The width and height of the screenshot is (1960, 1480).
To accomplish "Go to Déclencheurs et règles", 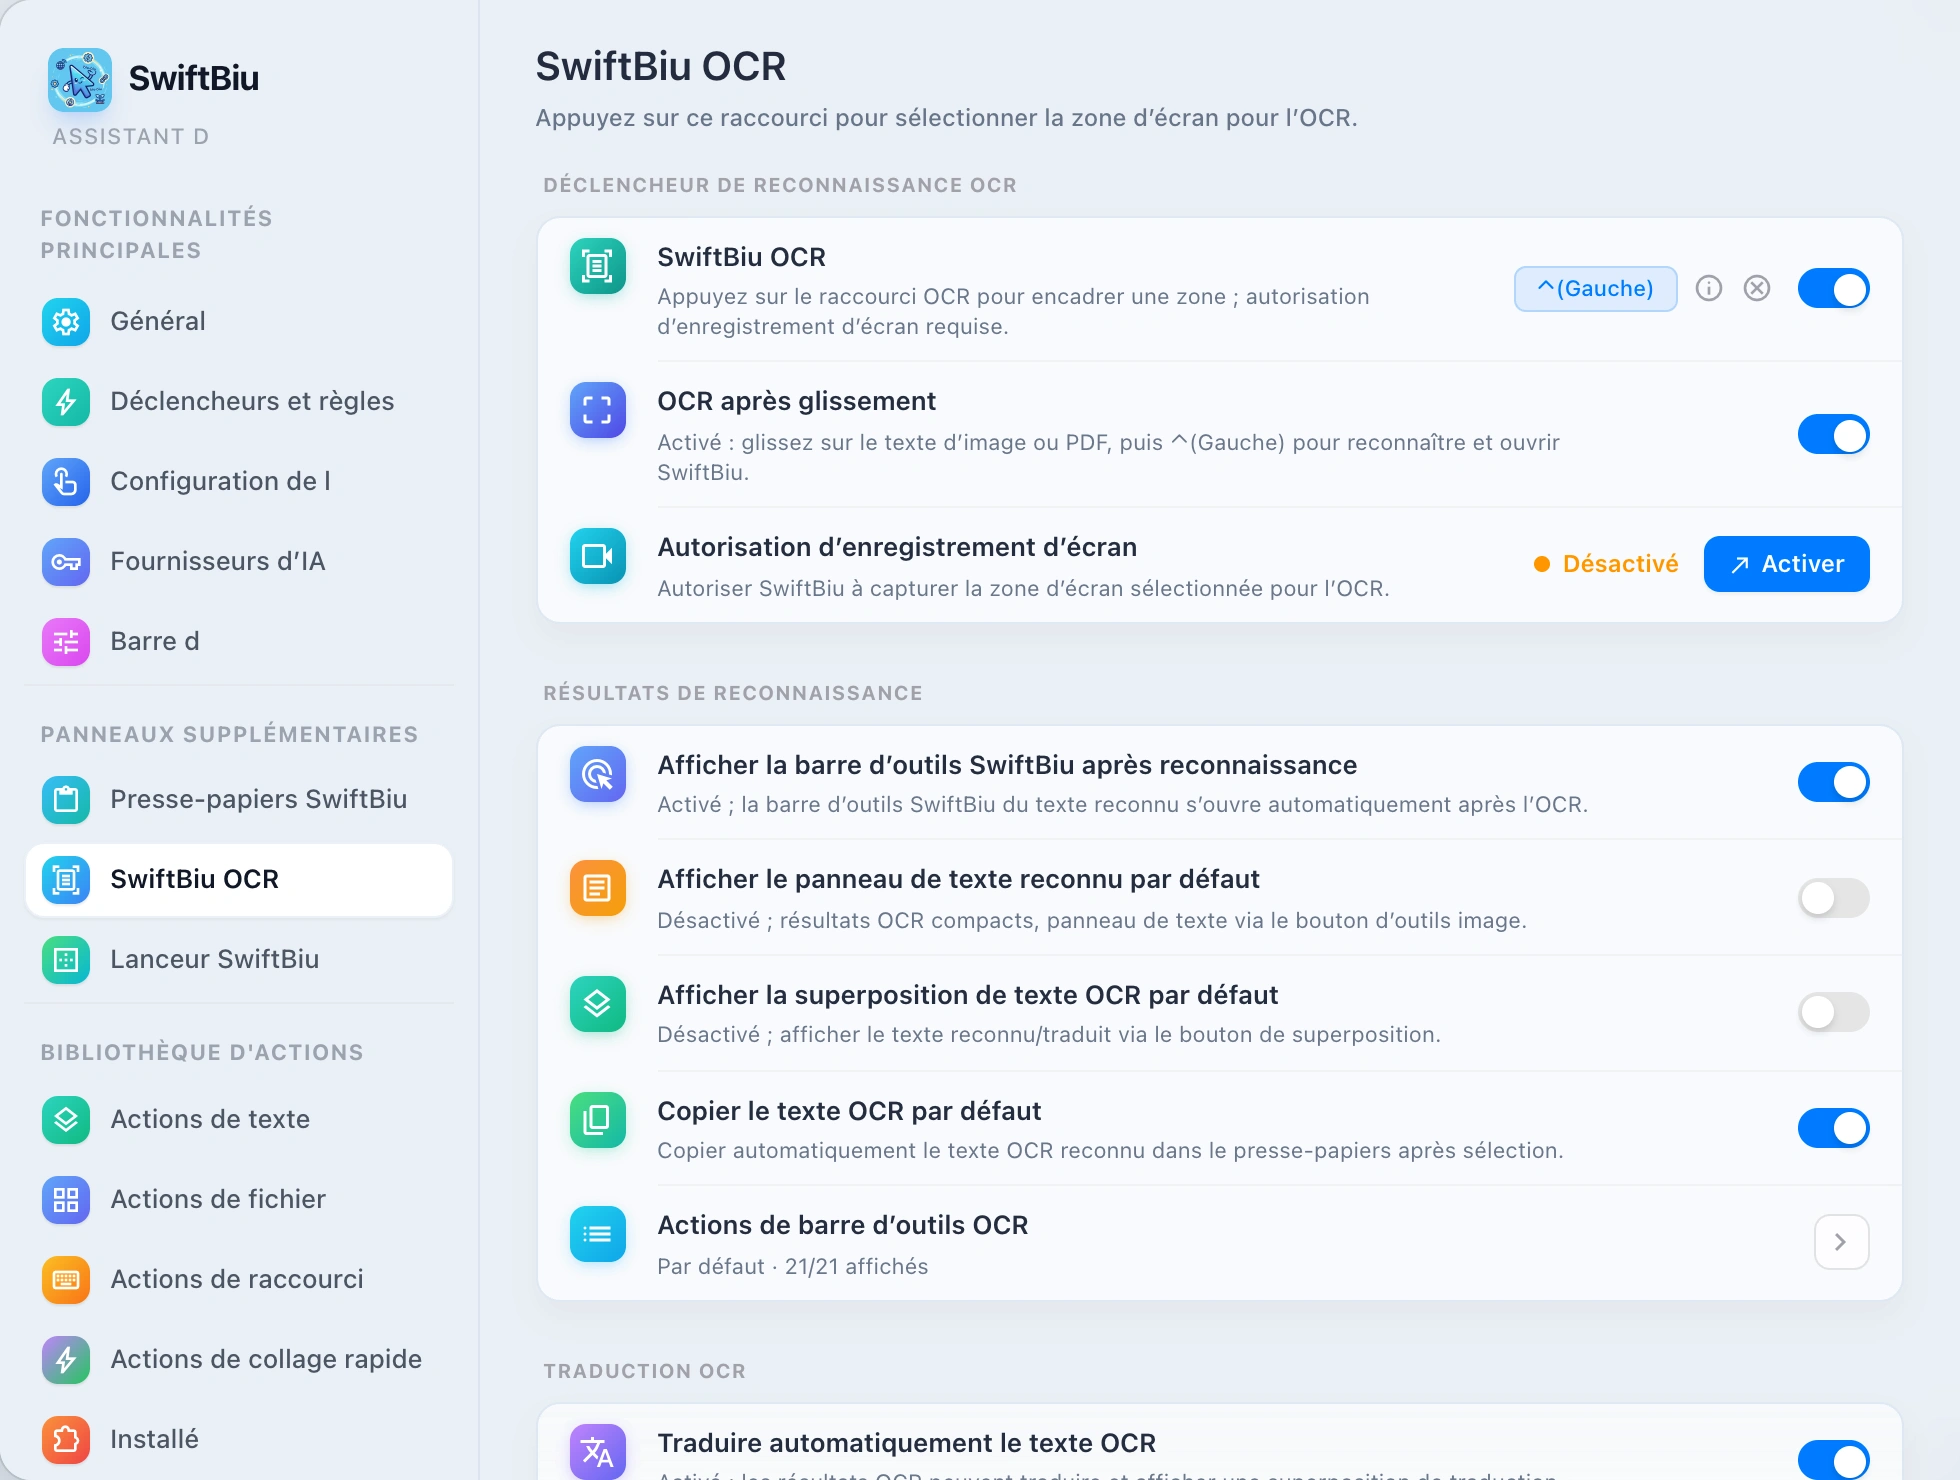I will coord(239,401).
